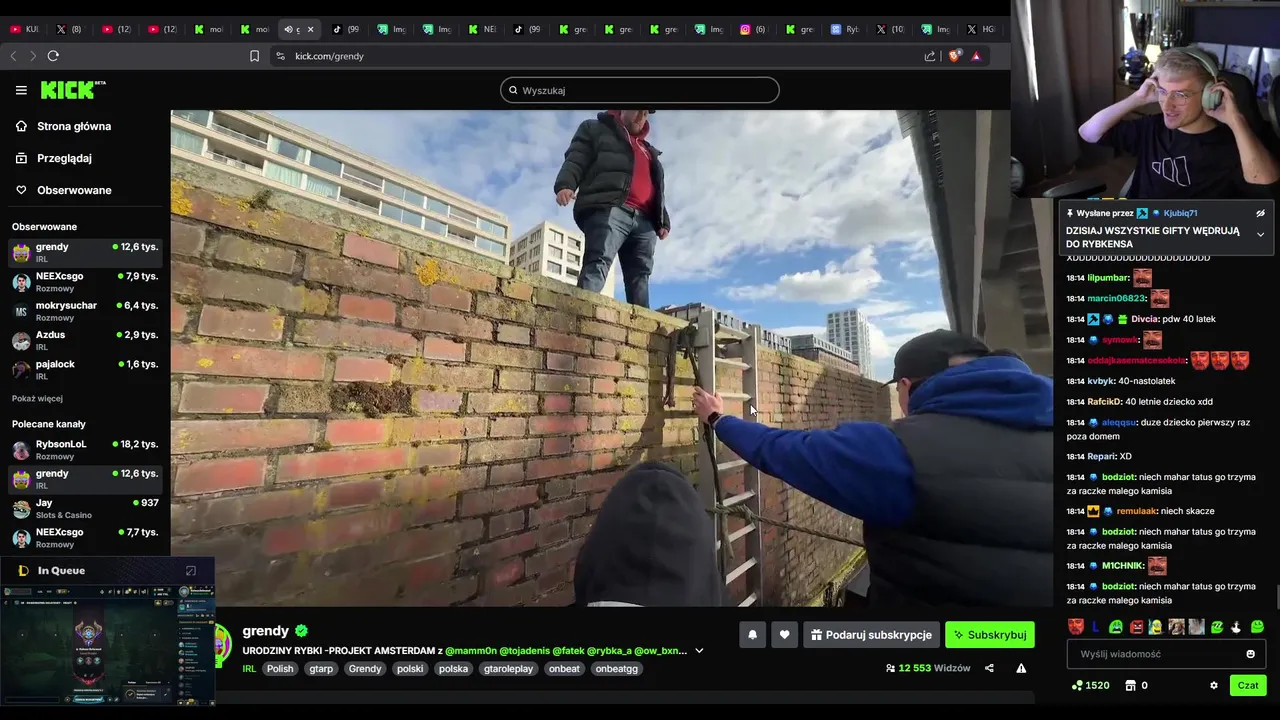The image size is (1280, 720).
Task: Click the share page icon in address bar
Action: coord(930,56)
